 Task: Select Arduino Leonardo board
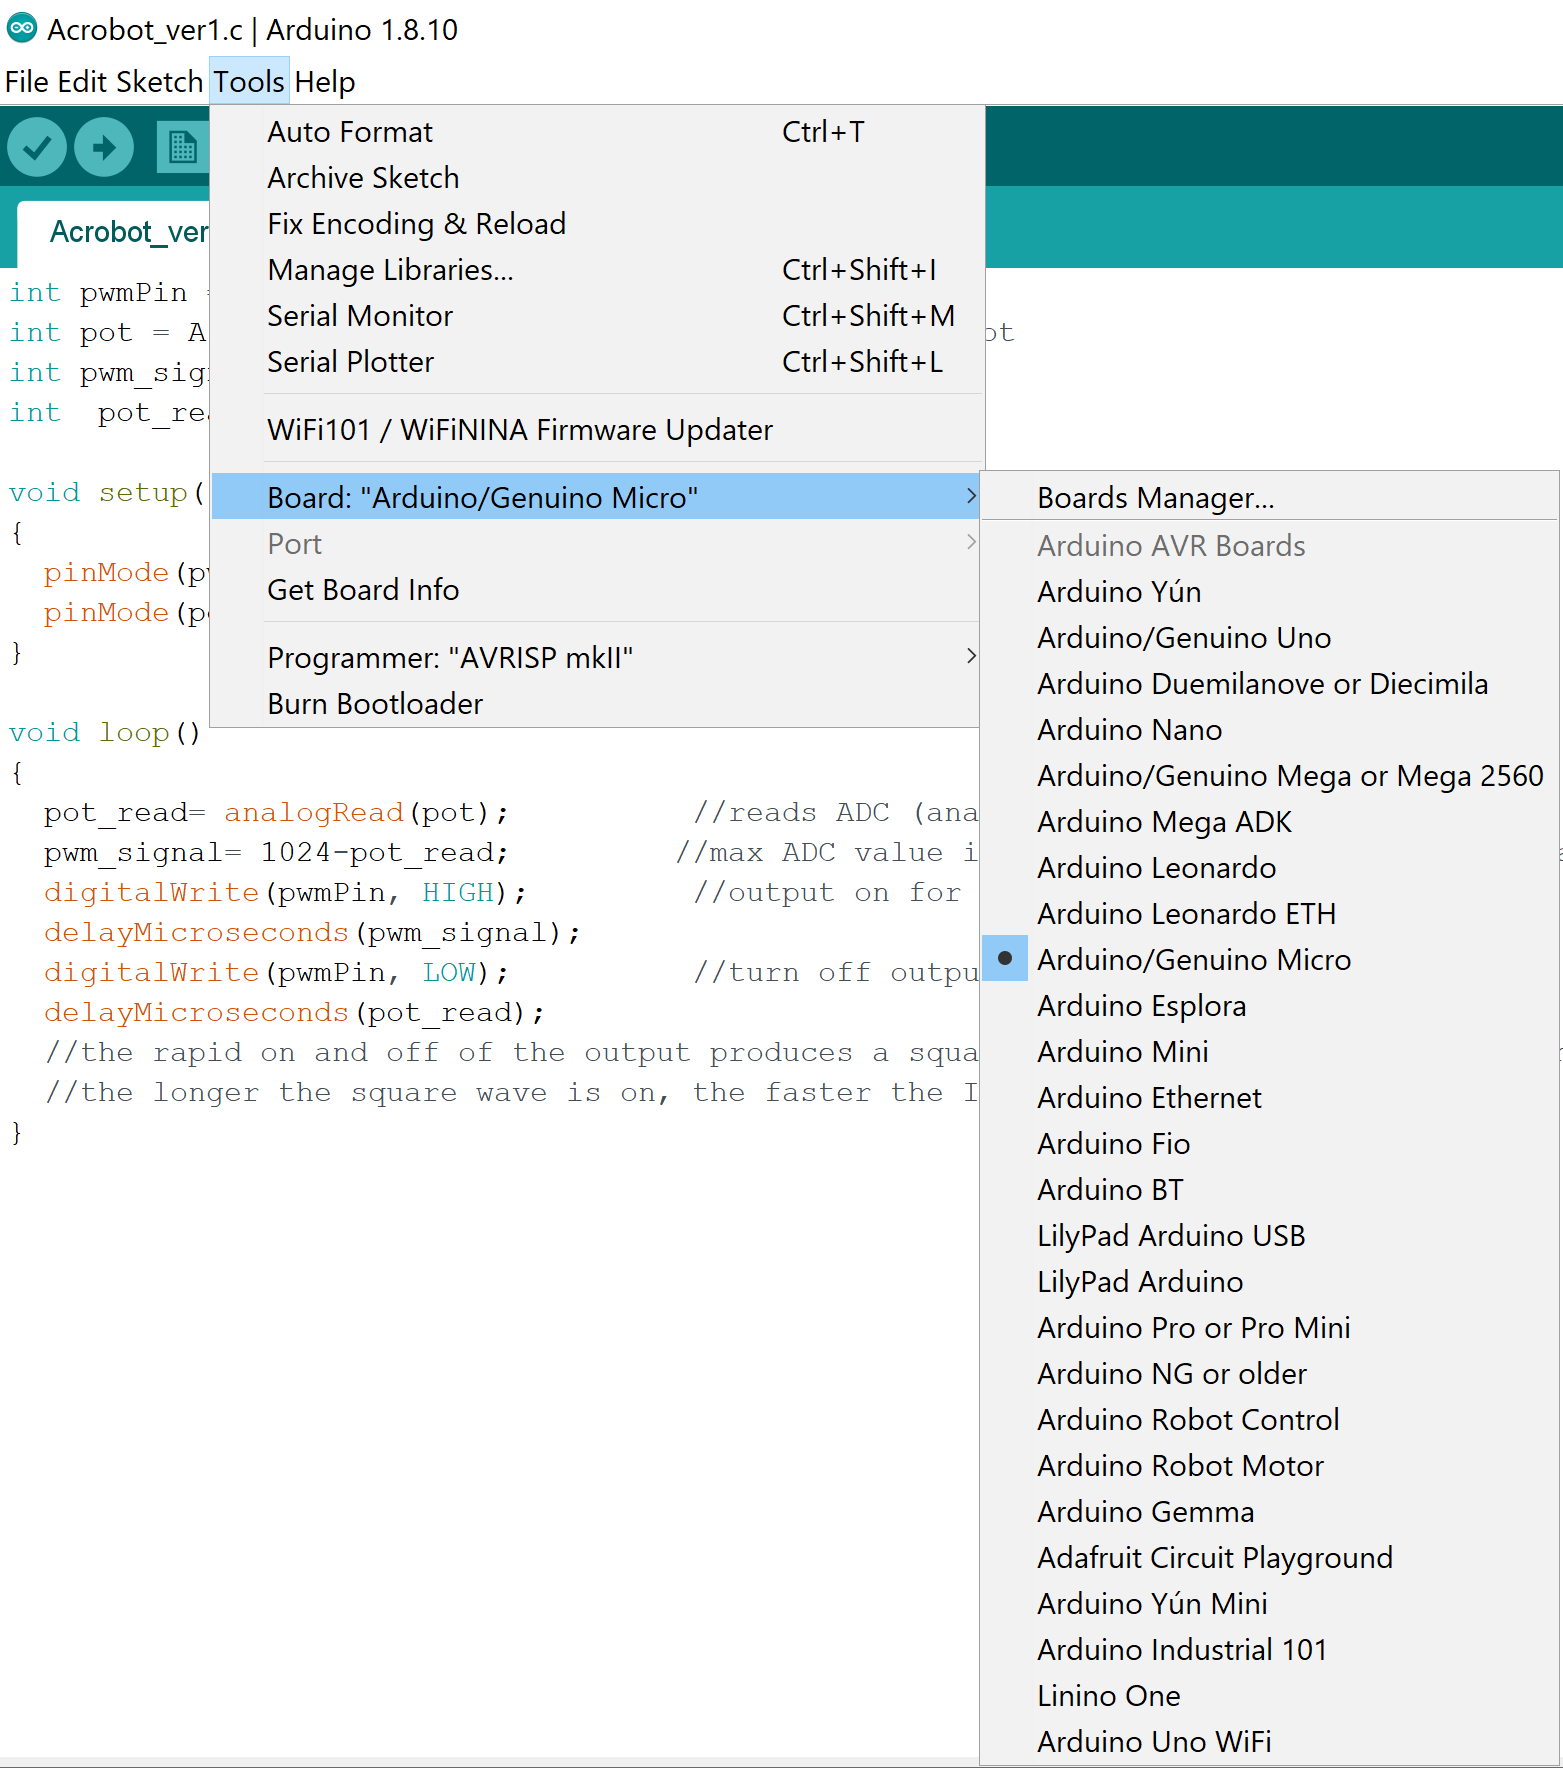point(1270,867)
